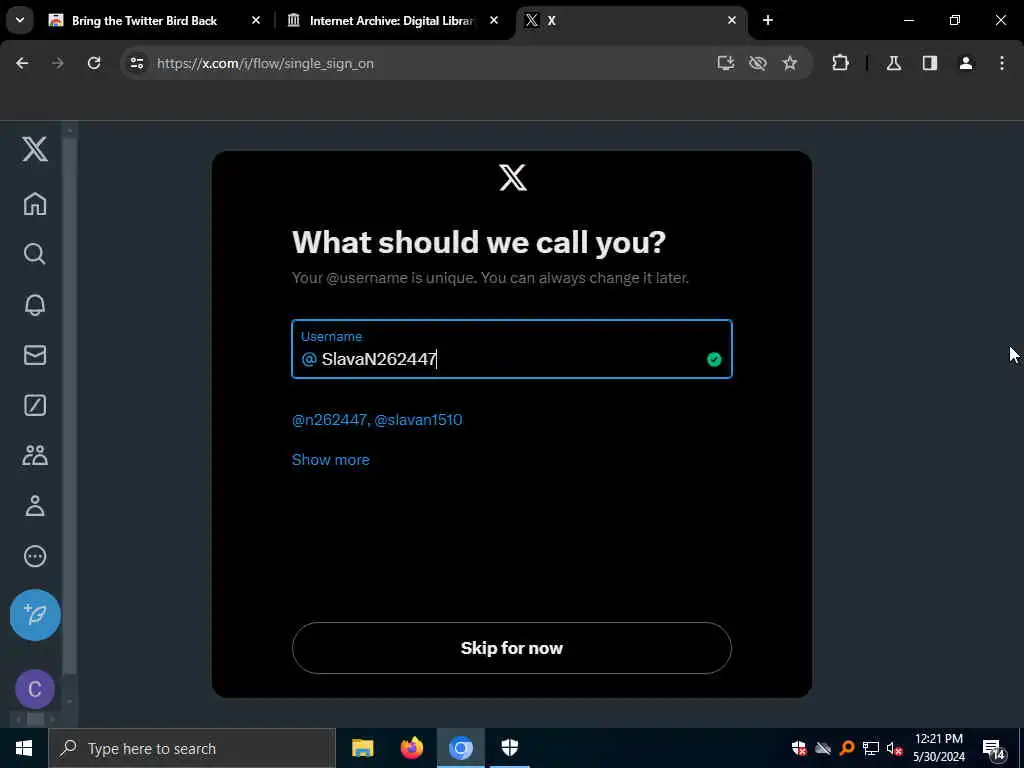Open File Explorer from taskbar
This screenshot has height=768, width=1024.
coord(362,748)
